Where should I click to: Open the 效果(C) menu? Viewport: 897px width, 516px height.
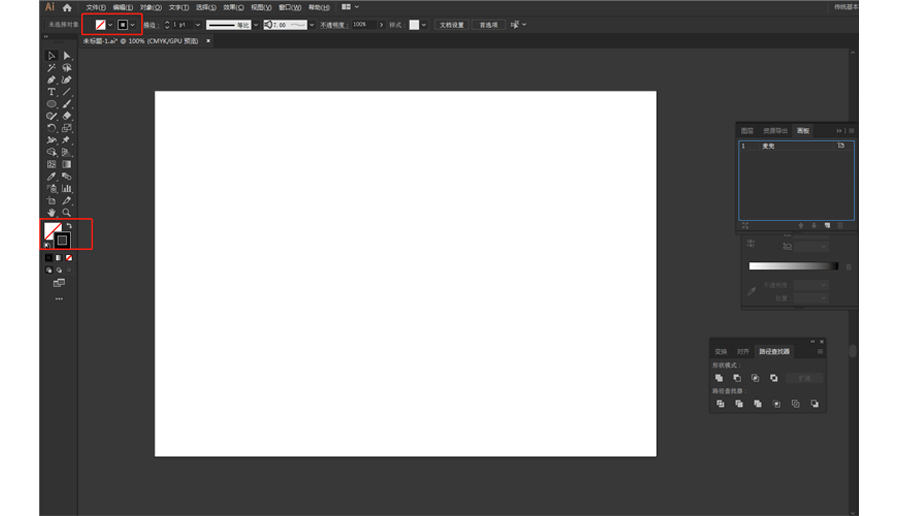(233, 7)
